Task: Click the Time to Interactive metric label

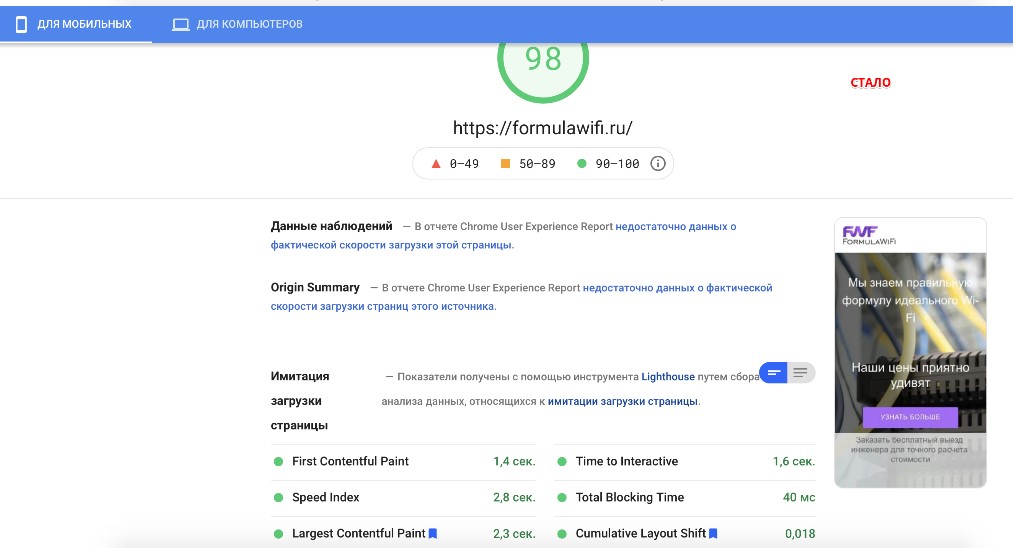Action: tap(627, 461)
